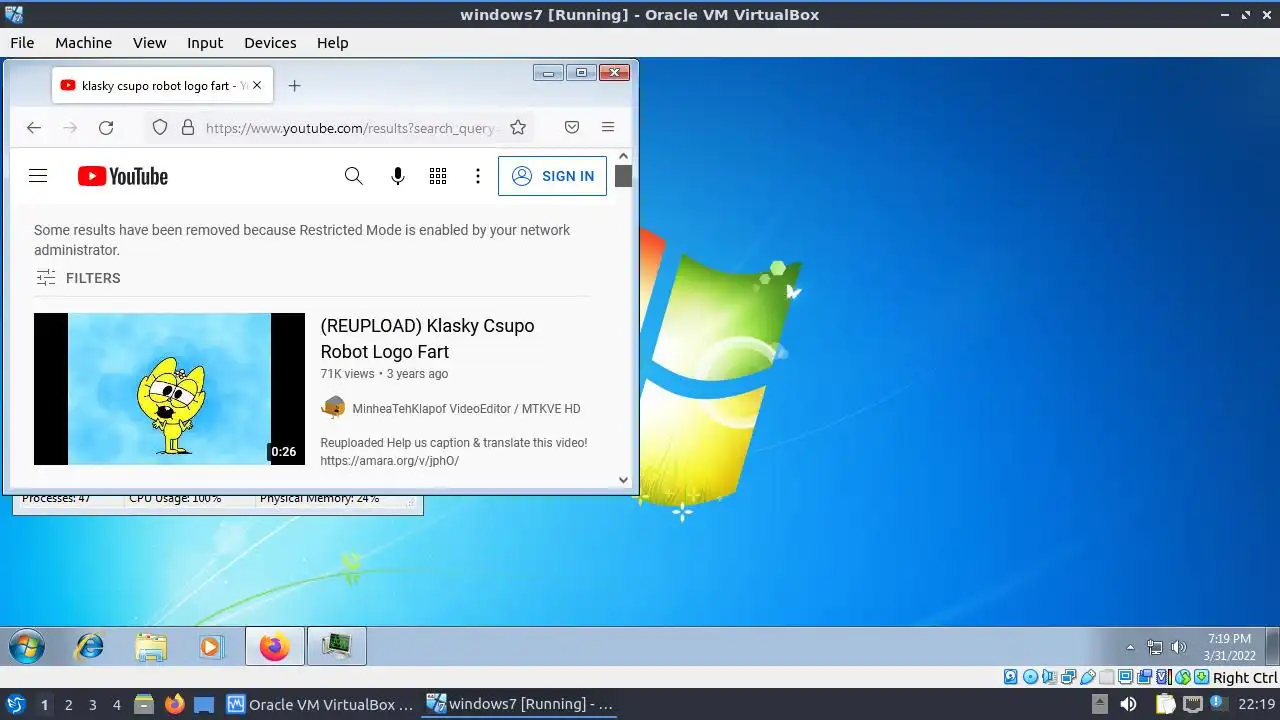Open the Windows 7 Start orb

[27, 647]
